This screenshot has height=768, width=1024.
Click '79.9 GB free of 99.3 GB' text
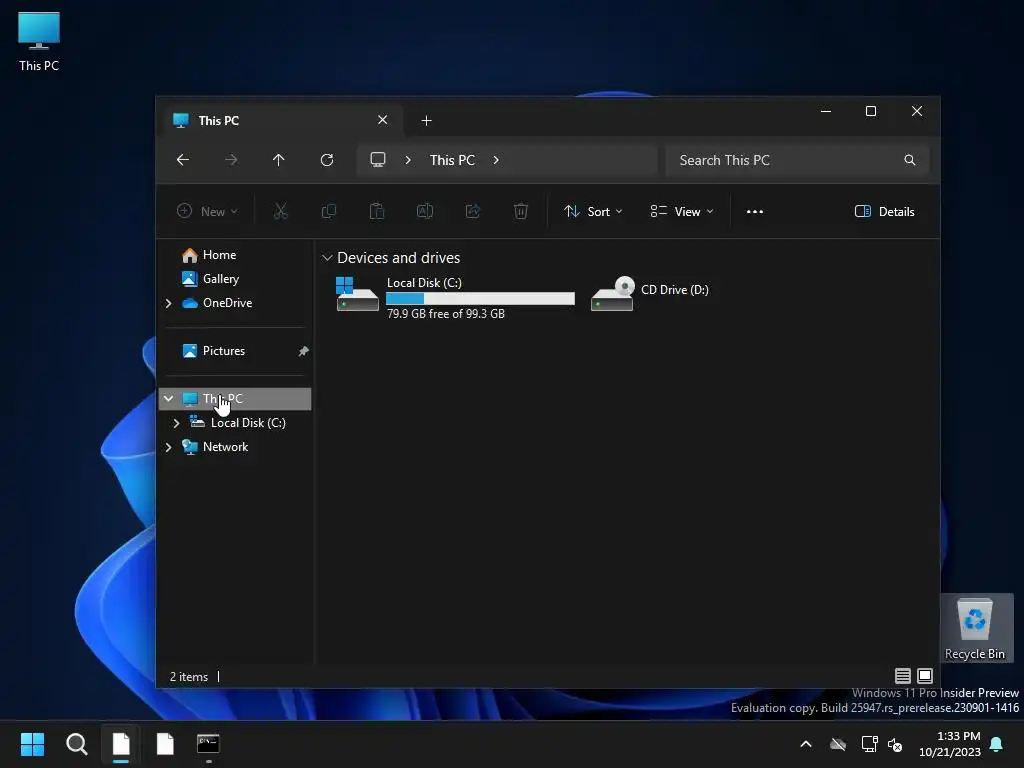click(446, 314)
